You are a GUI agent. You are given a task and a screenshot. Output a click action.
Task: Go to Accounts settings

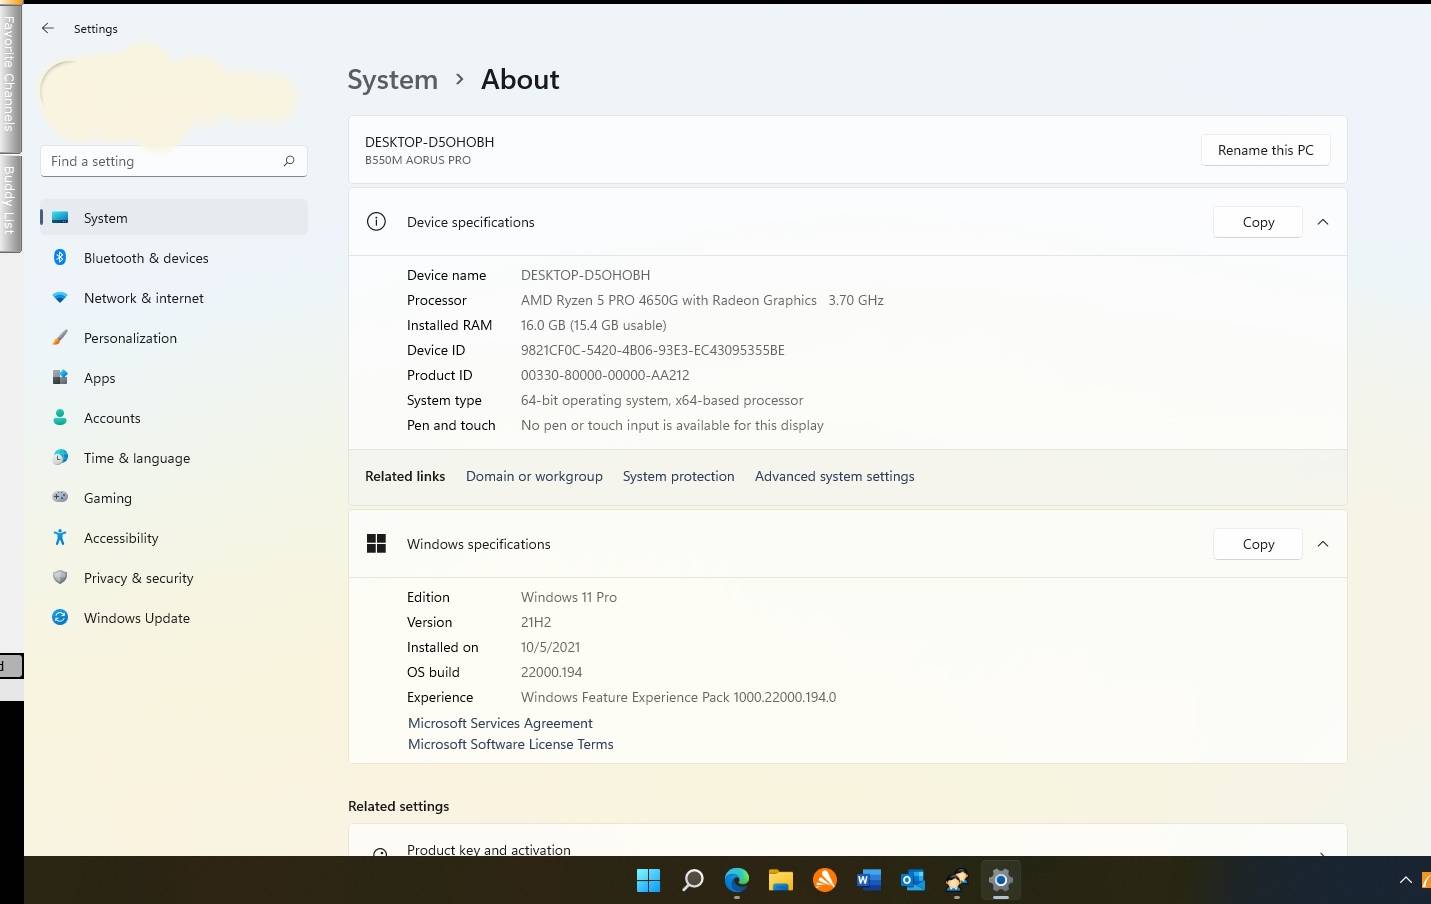click(174, 417)
